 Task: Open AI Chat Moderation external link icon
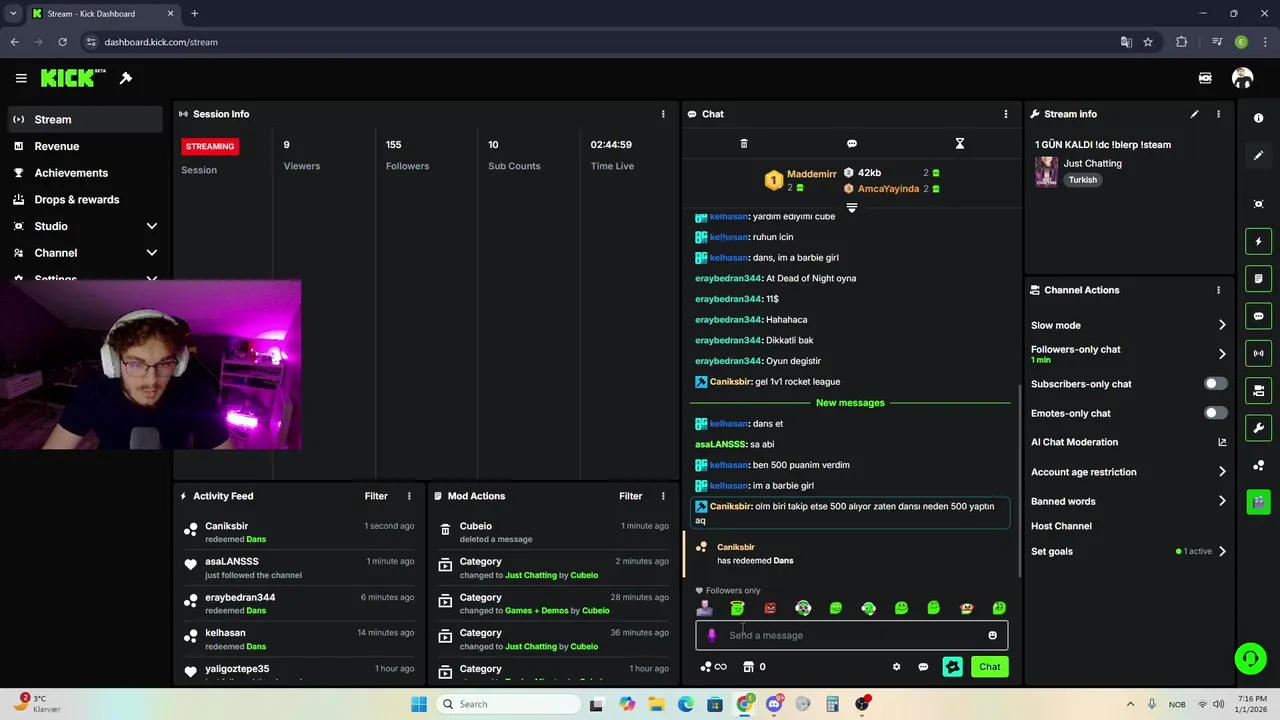click(x=1222, y=442)
